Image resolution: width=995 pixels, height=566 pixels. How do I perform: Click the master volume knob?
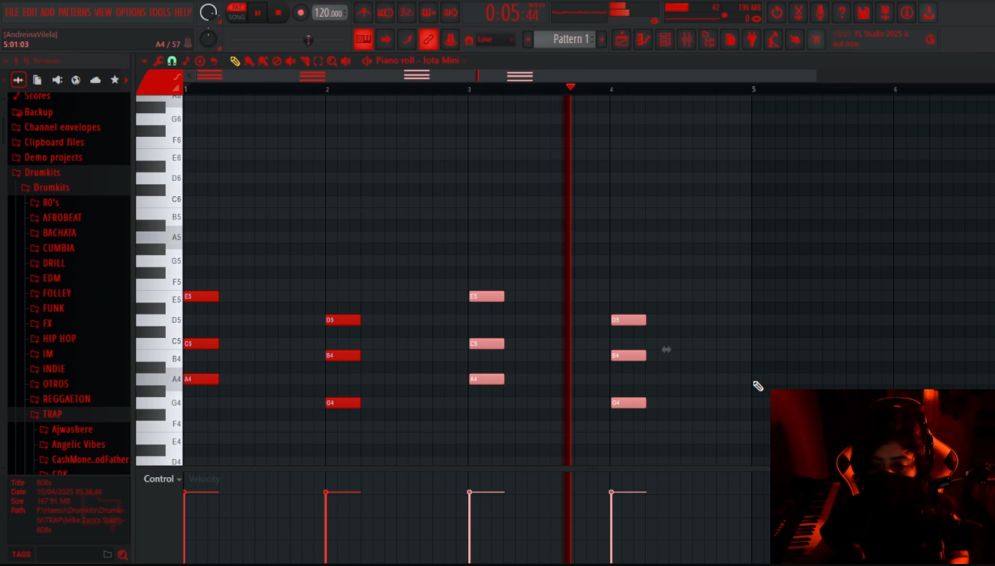[208, 13]
